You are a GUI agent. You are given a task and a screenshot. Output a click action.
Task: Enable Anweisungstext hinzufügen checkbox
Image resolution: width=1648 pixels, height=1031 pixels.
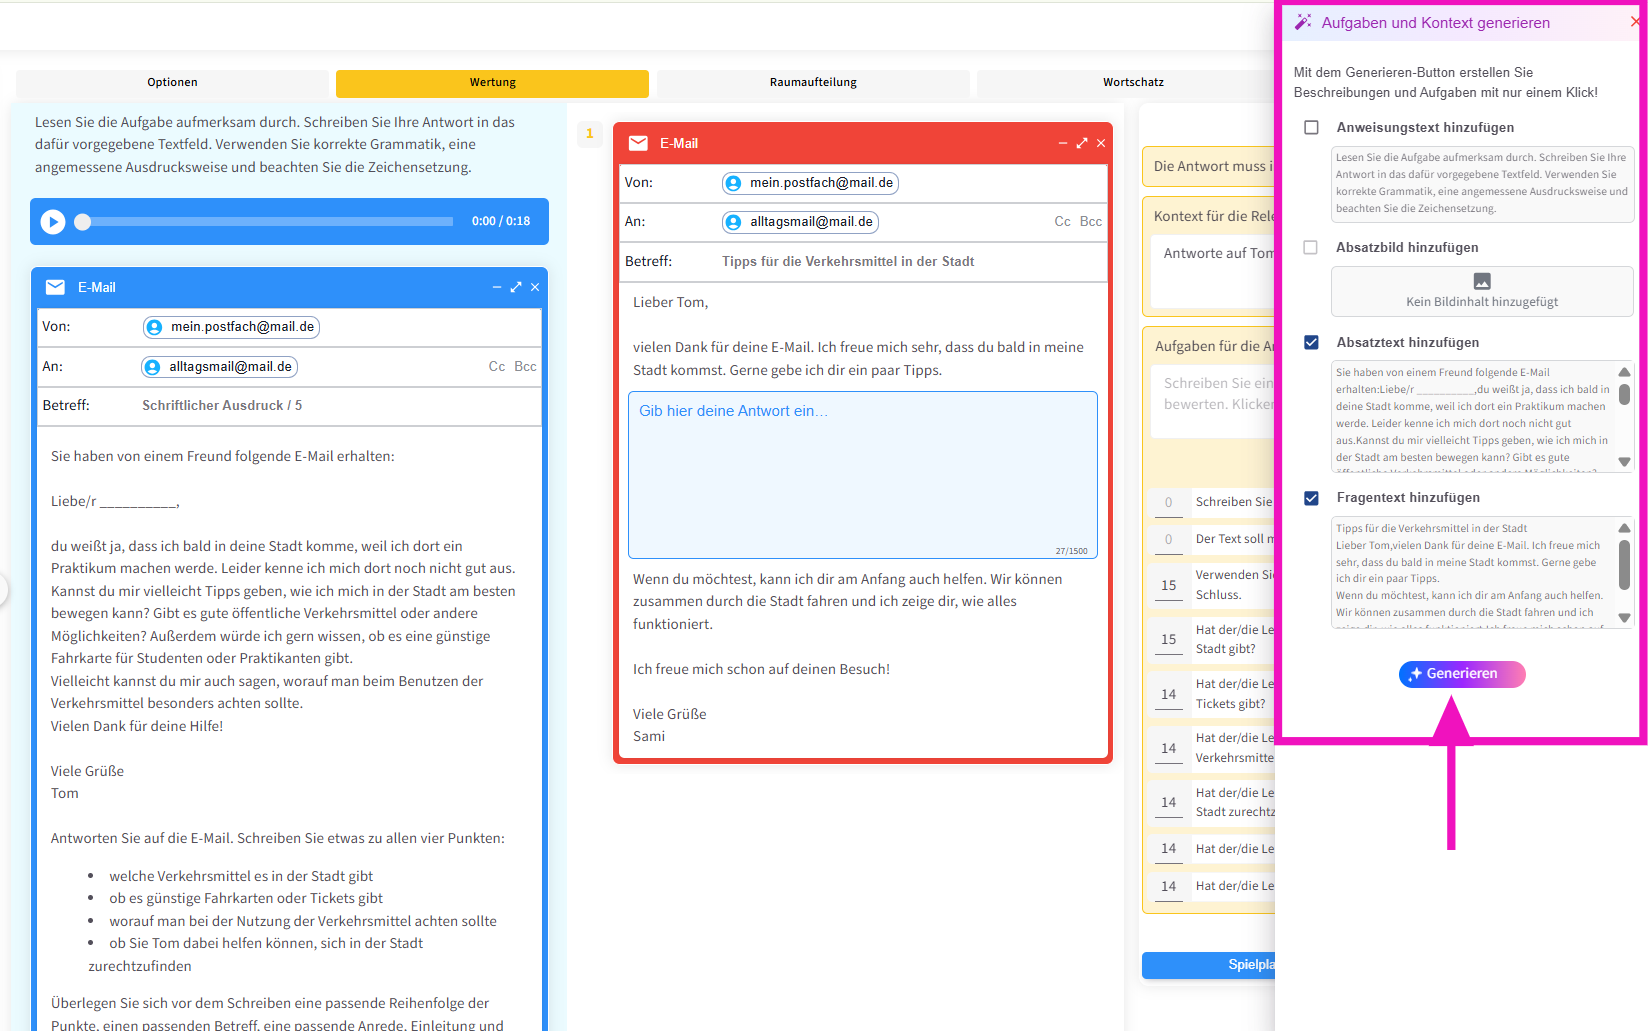point(1311,128)
